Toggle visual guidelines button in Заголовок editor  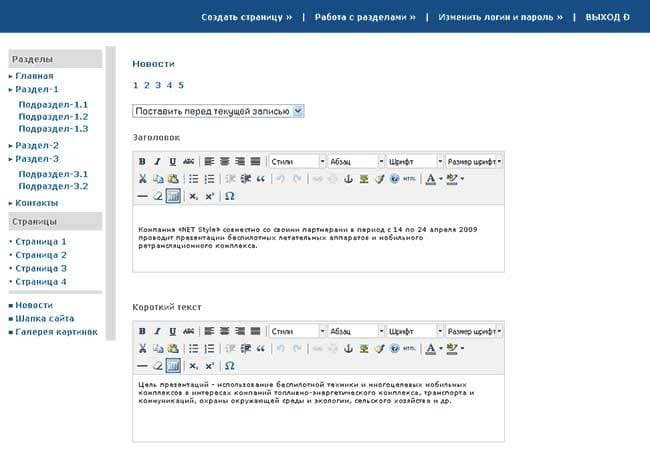(x=173, y=196)
